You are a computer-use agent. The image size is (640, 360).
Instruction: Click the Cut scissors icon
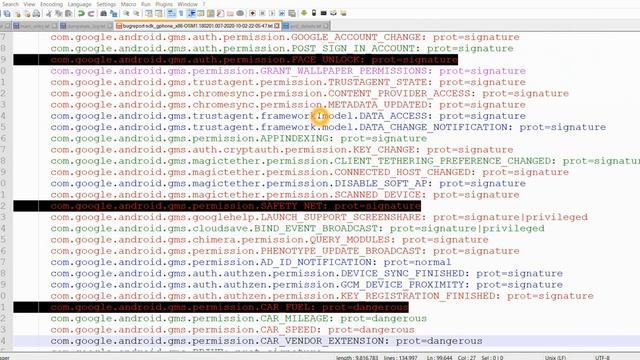click(48, 13)
